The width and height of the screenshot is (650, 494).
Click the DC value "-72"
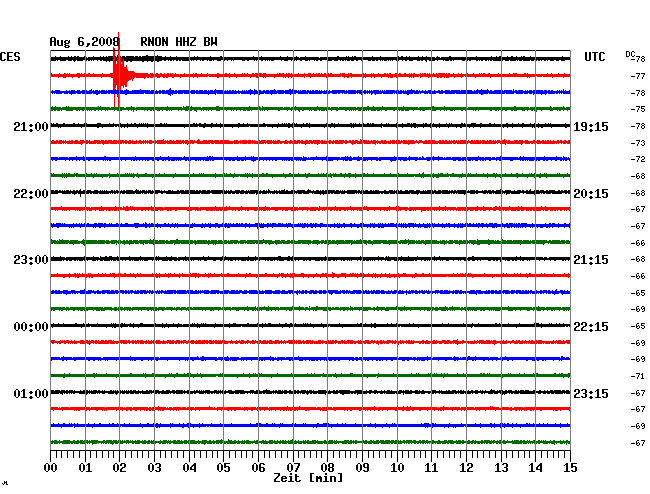638,159
